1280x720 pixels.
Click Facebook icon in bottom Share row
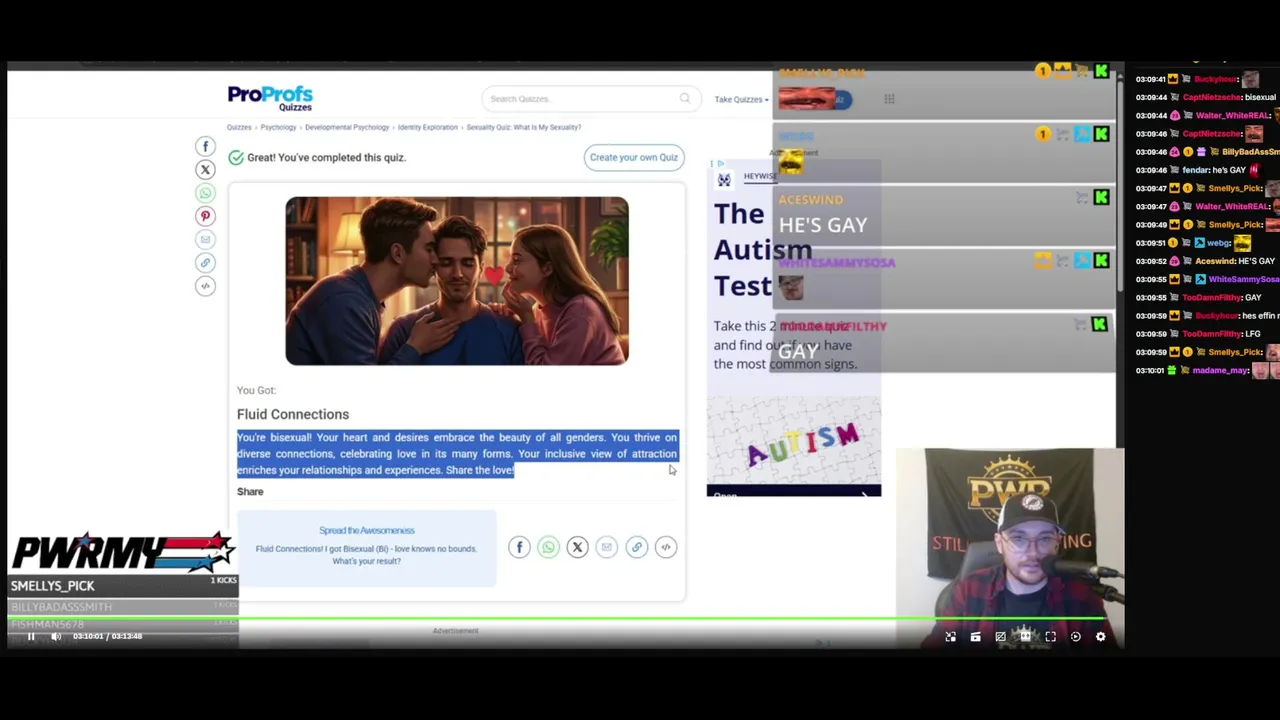[x=519, y=547]
